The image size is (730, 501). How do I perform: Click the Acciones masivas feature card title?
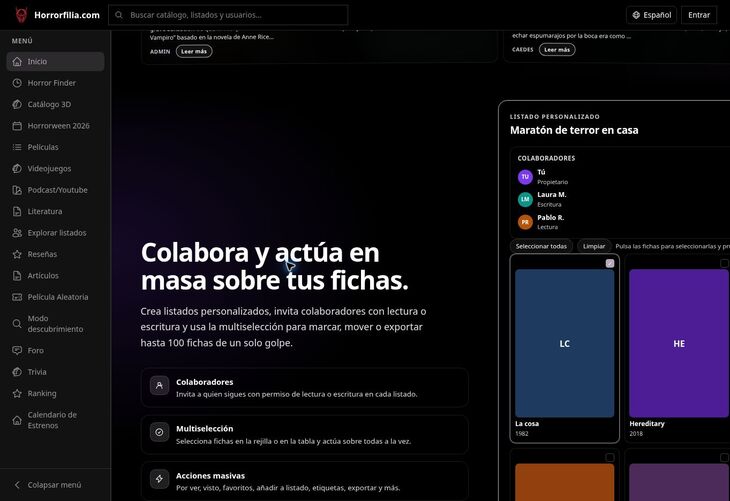(210, 475)
